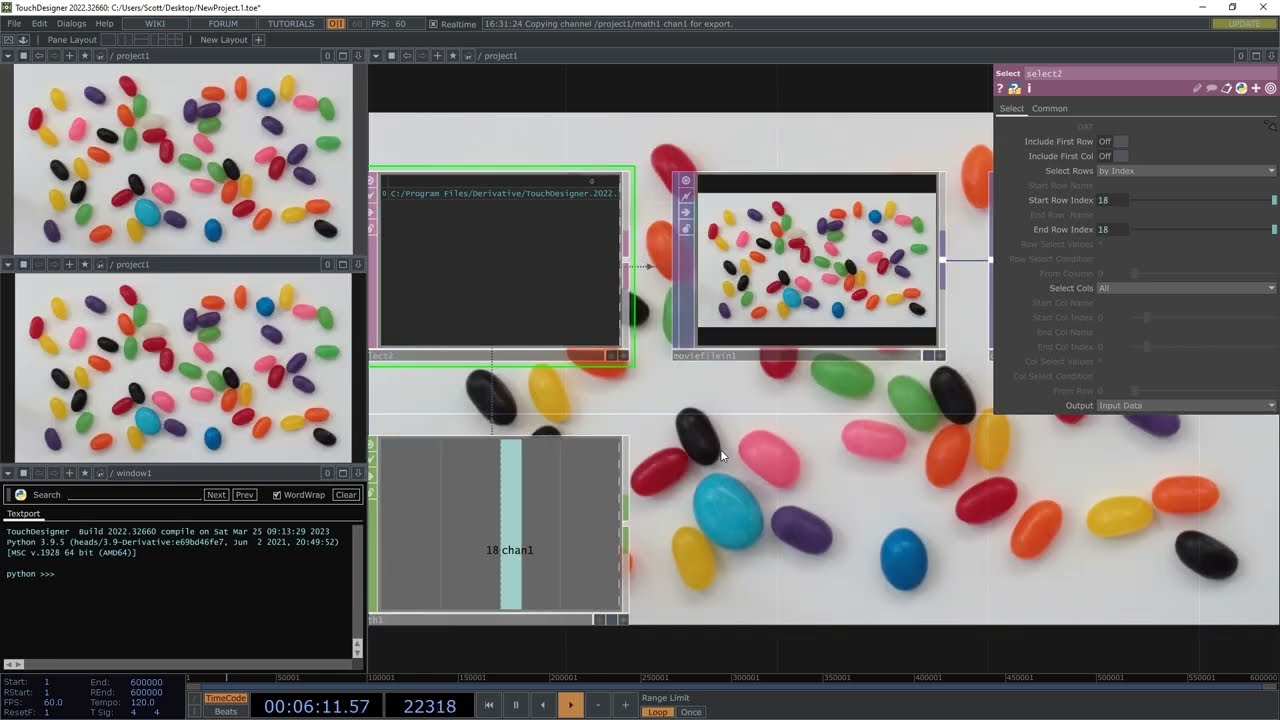Screen dimensions: 1280x720
Task: Click the expand arrow icon under parameter tabs
Action: pos(1270,126)
